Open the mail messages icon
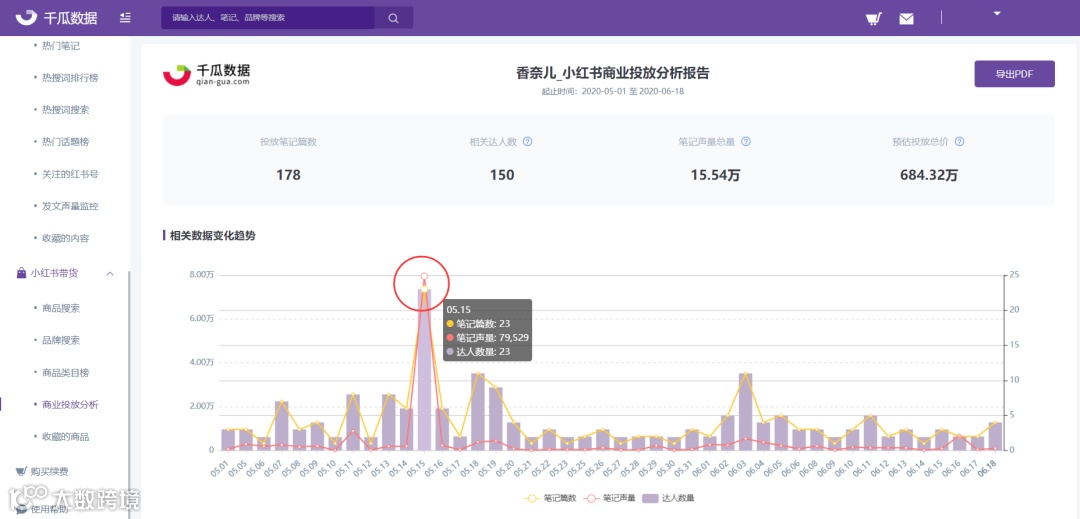Image resolution: width=1080 pixels, height=519 pixels. pyautogui.click(x=906, y=19)
